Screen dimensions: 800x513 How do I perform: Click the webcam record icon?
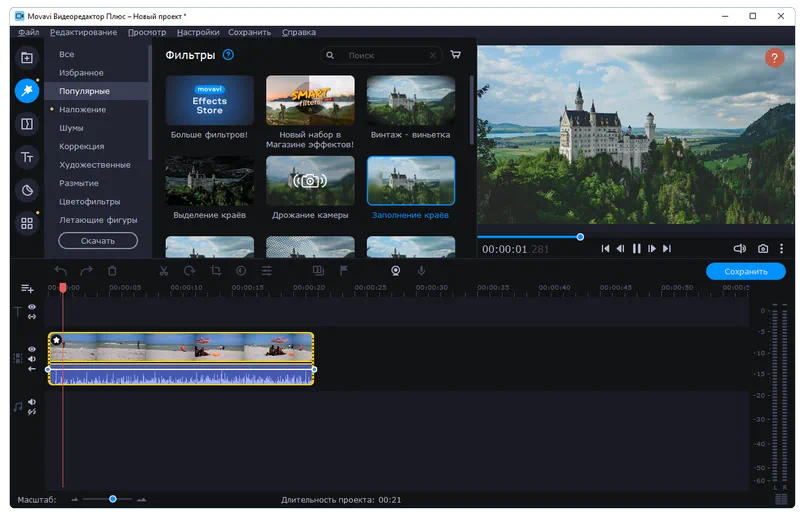point(395,271)
